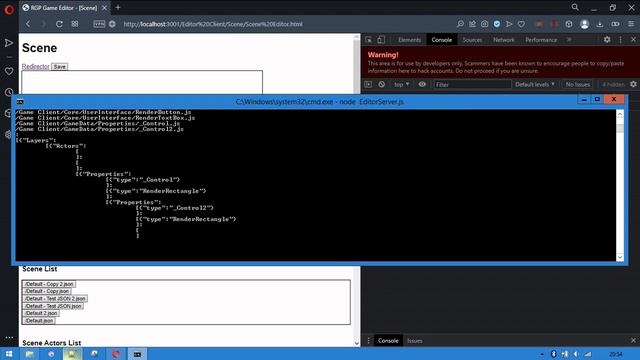Open DevTools settings gear icon
The height and width of the screenshot is (360, 640).
click(607, 40)
